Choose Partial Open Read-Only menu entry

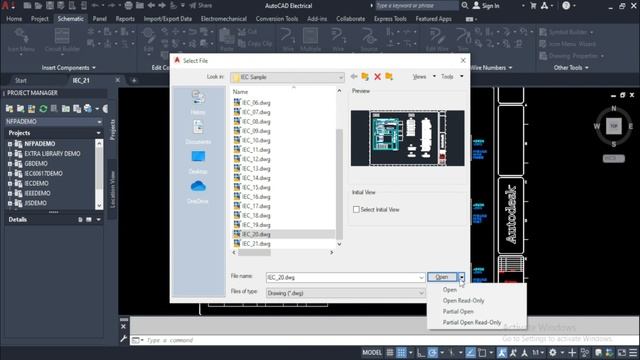(x=472, y=322)
